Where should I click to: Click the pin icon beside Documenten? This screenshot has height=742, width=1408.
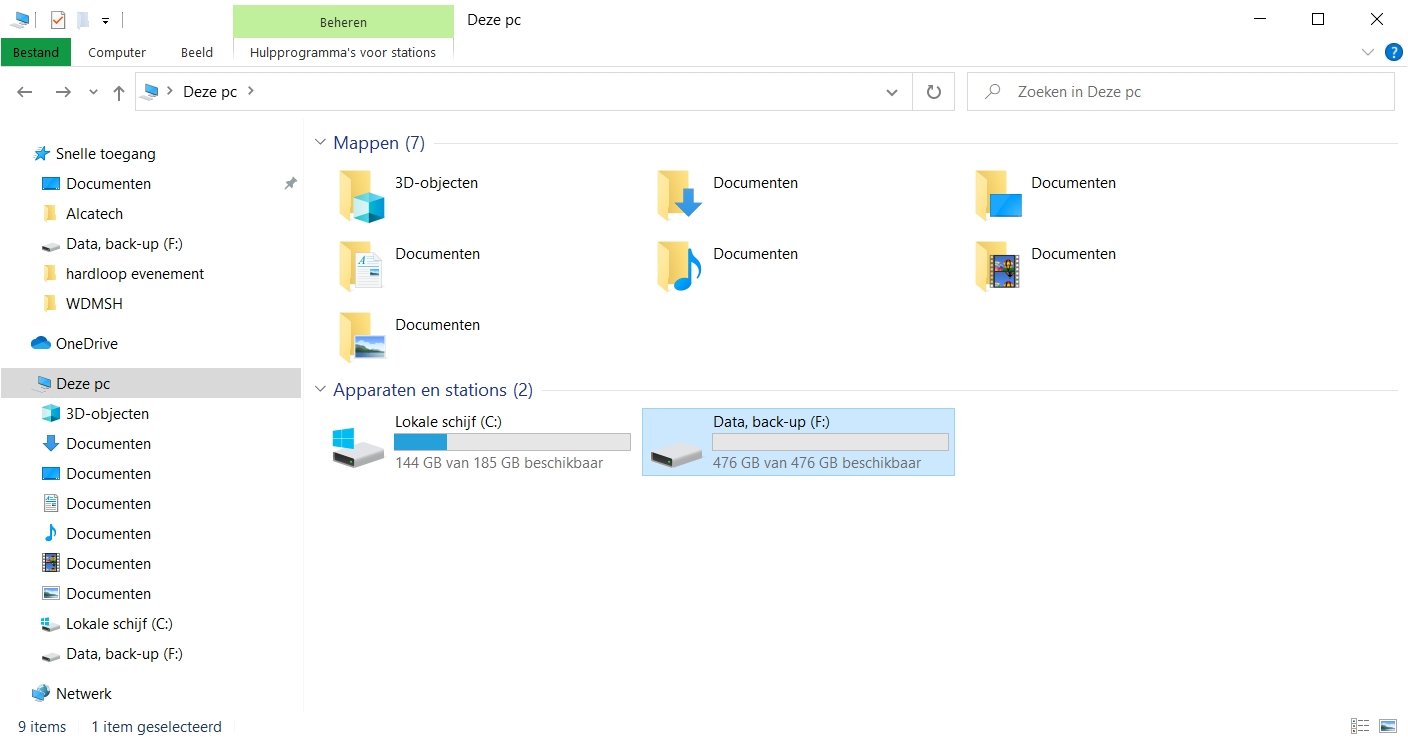290,184
